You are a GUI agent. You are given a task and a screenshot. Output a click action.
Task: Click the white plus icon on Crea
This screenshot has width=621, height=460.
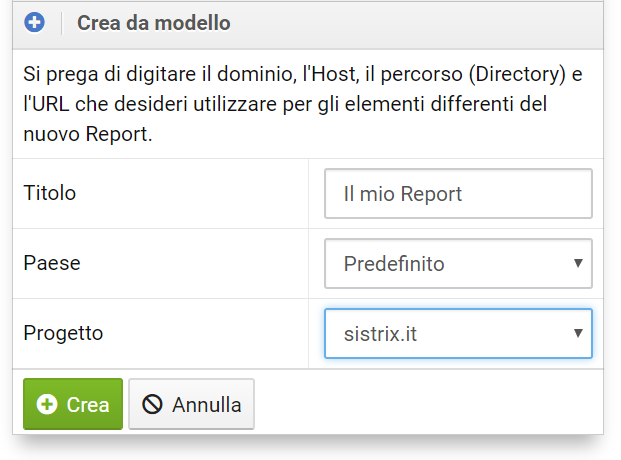pos(46,405)
